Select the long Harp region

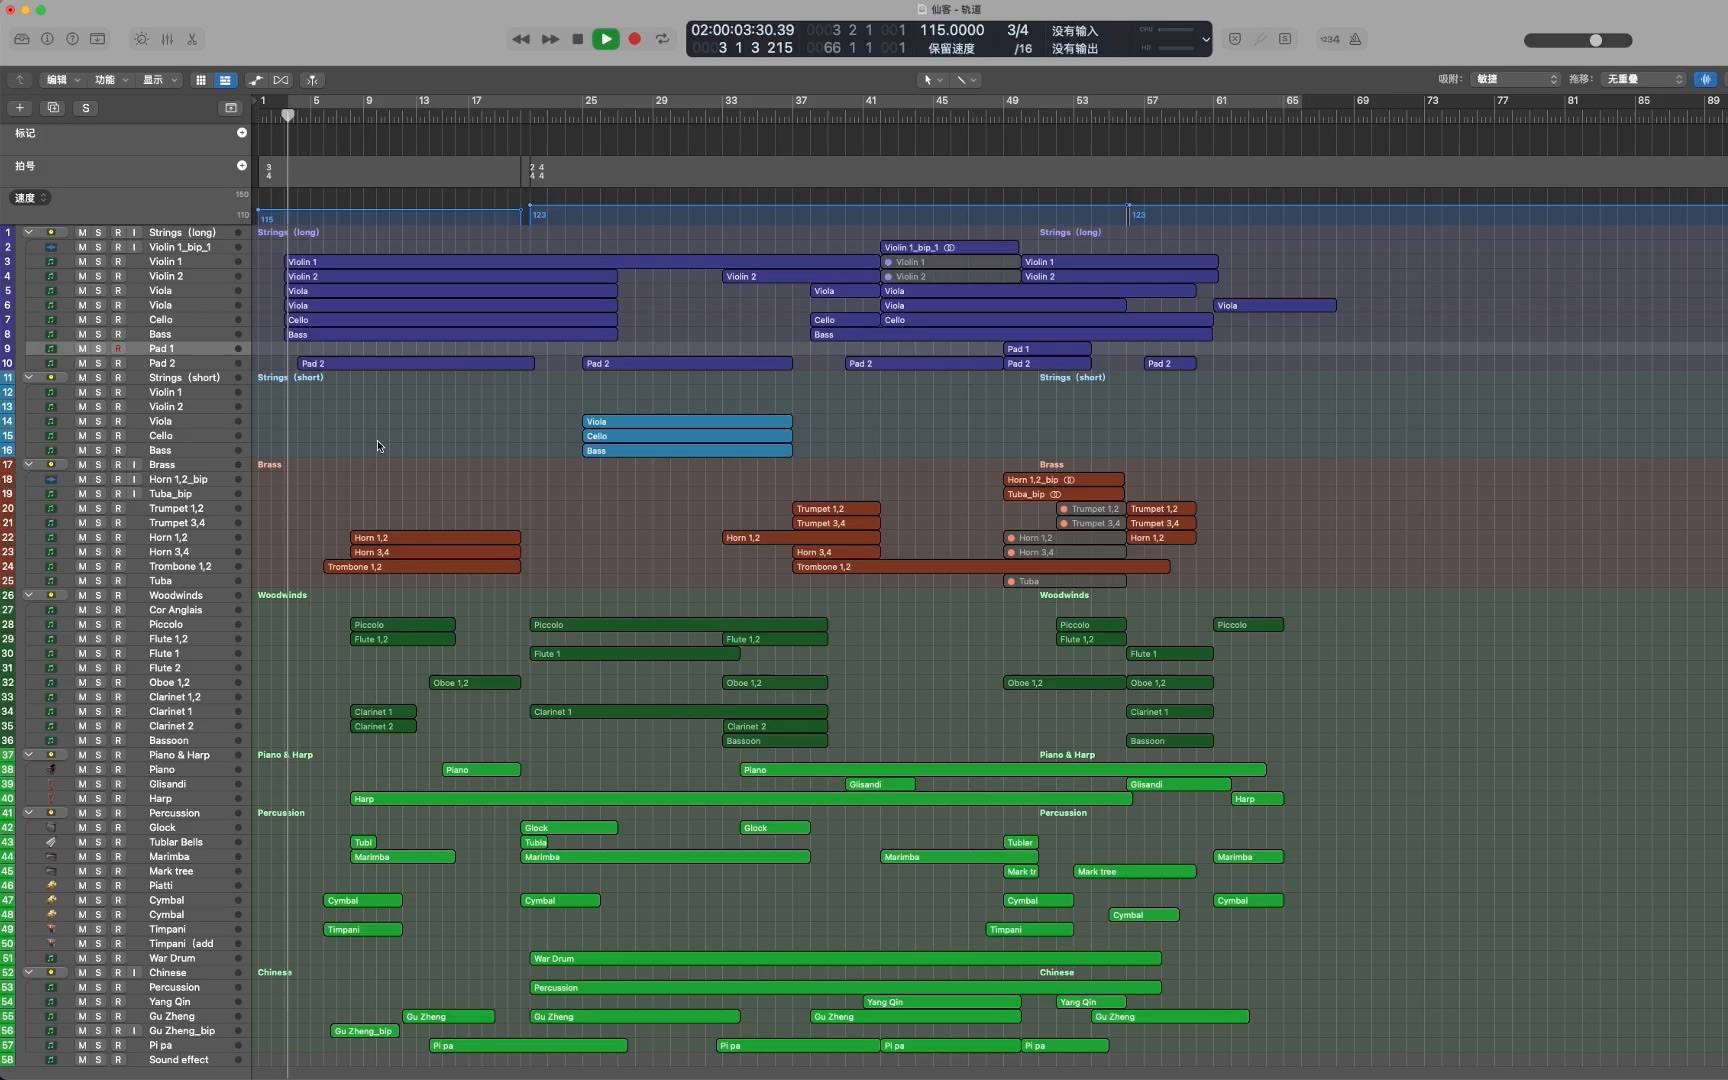point(741,798)
